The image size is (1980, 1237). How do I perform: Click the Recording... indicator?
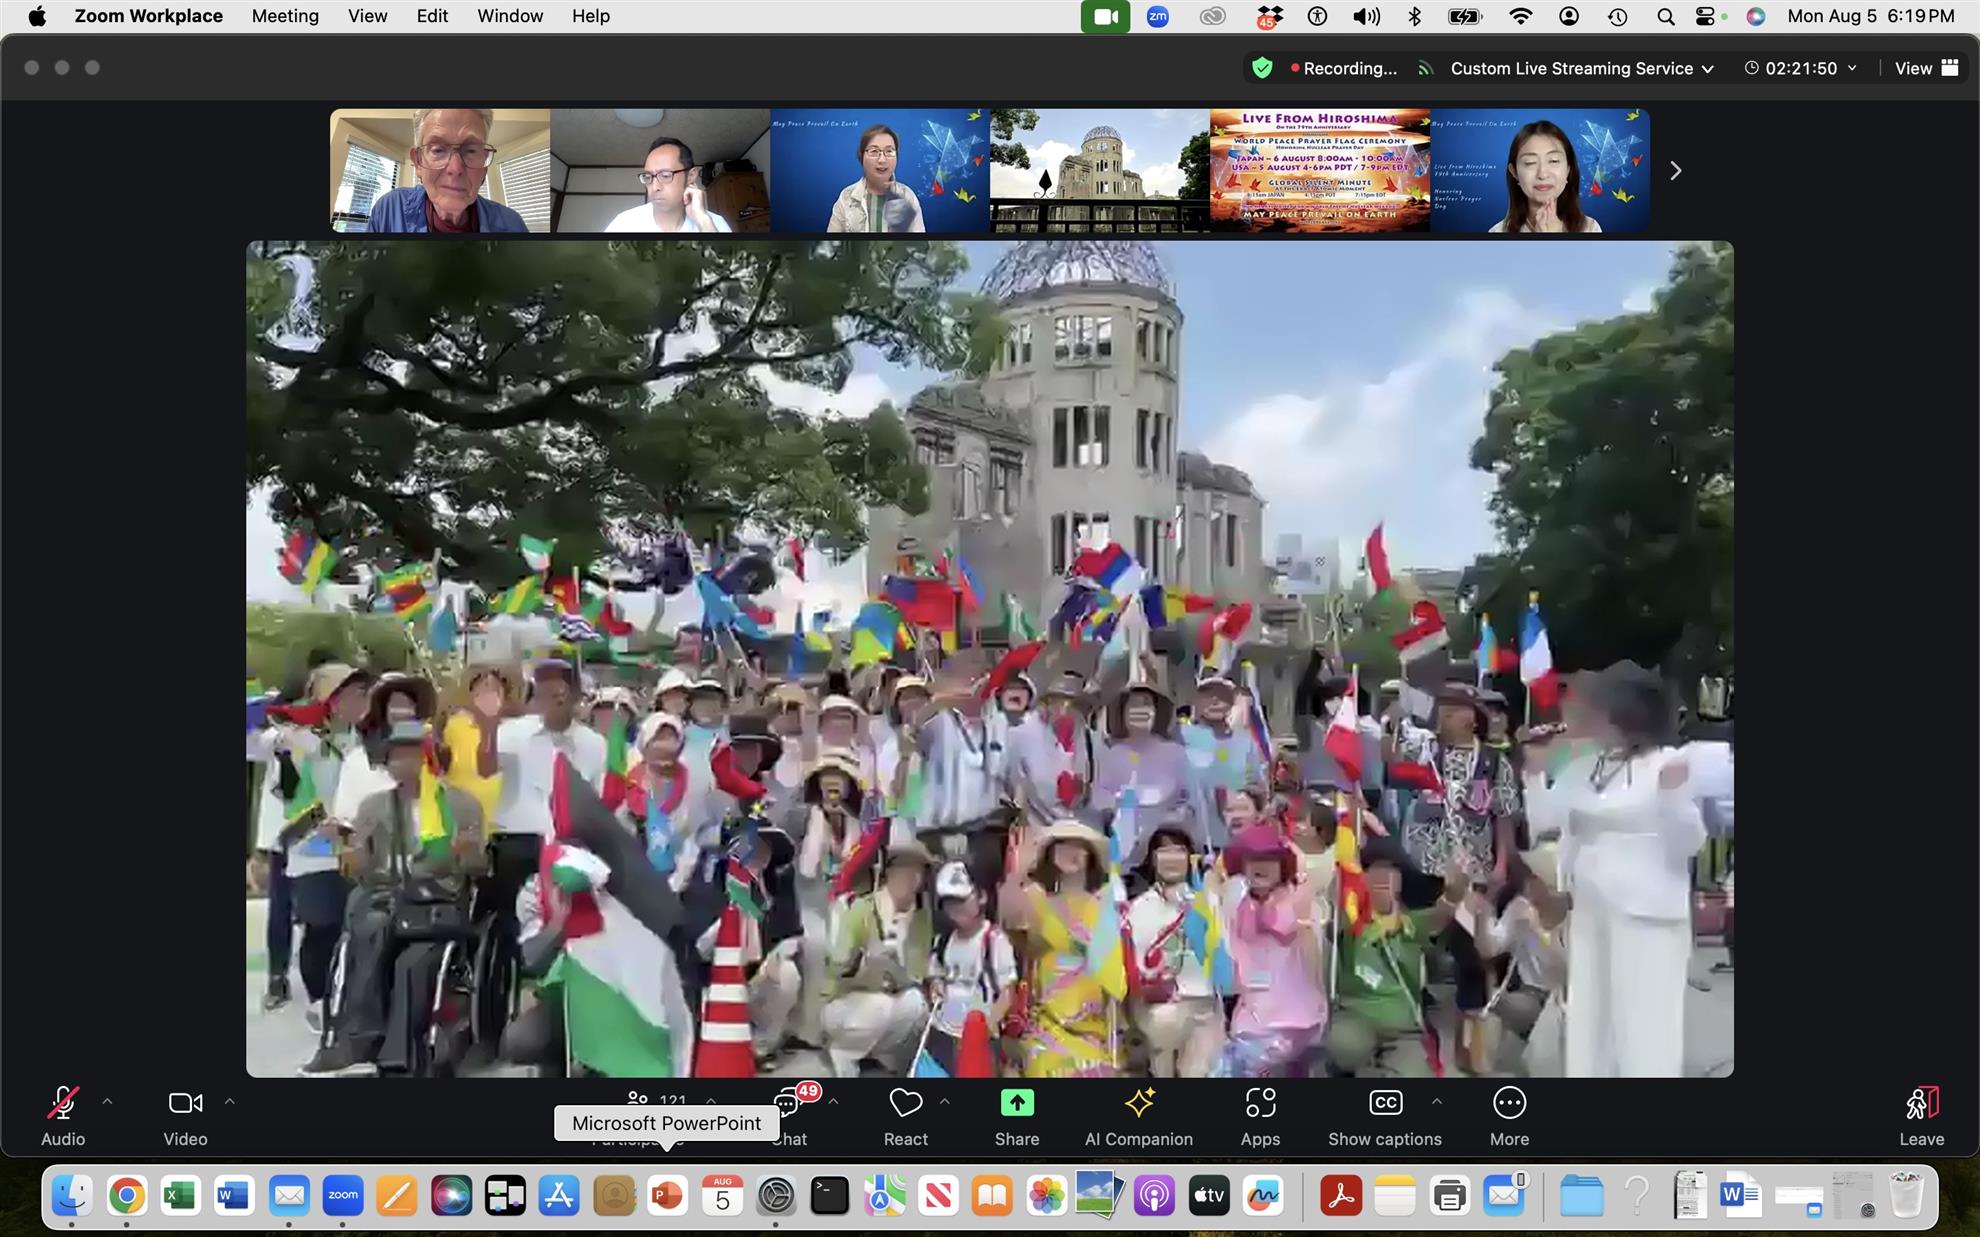(x=1343, y=68)
